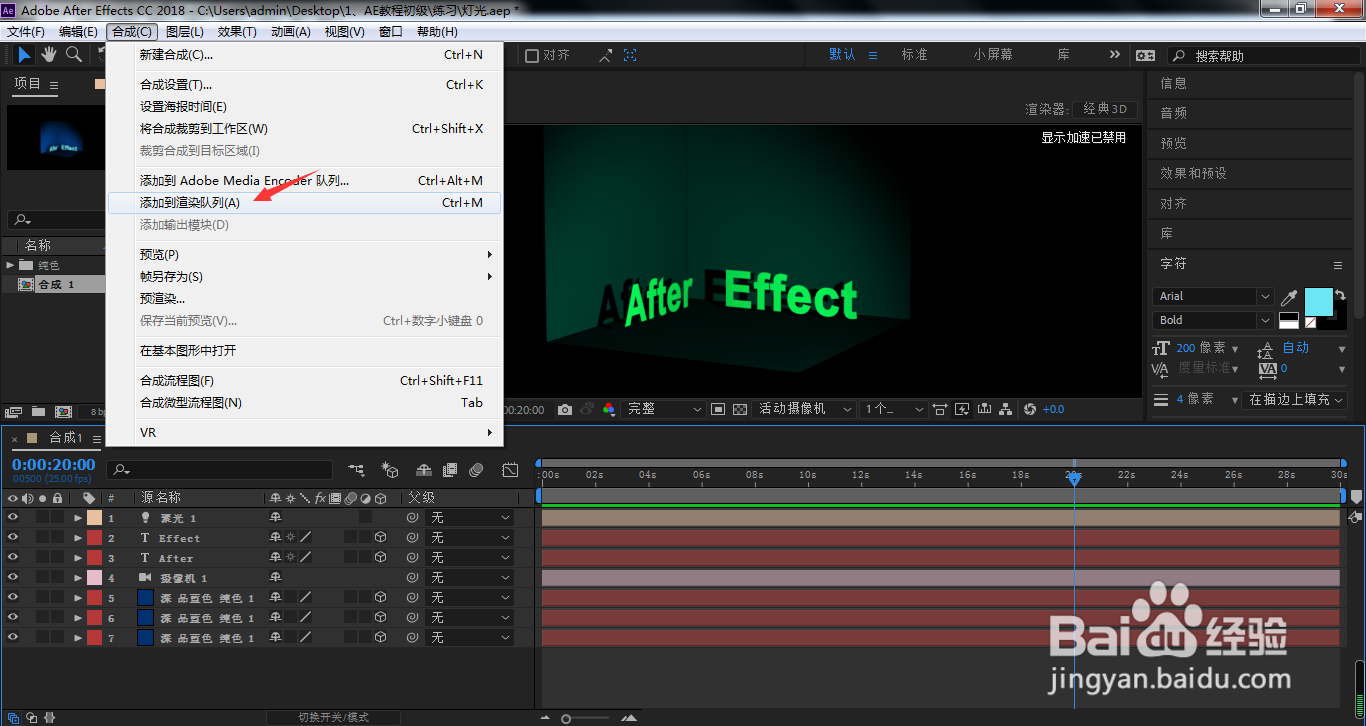1366x726 pixels.
Task: Create a new folder in Project panel
Action: tap(38, 411)
